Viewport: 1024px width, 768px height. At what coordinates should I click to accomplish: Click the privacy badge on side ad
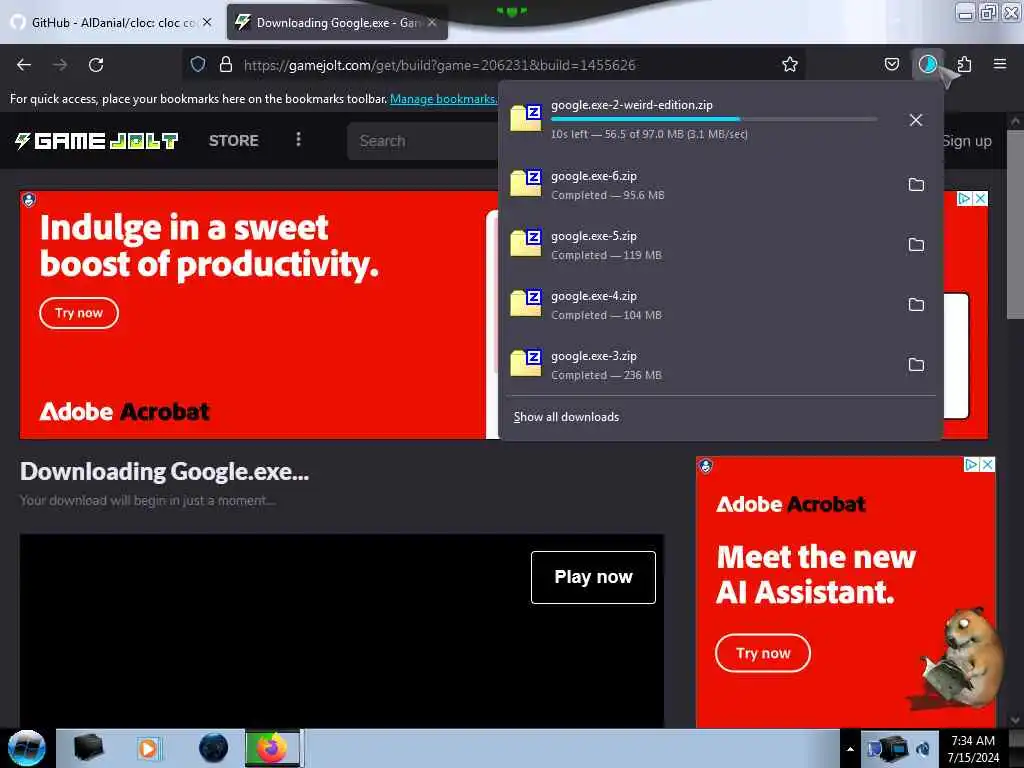[705, 465]
